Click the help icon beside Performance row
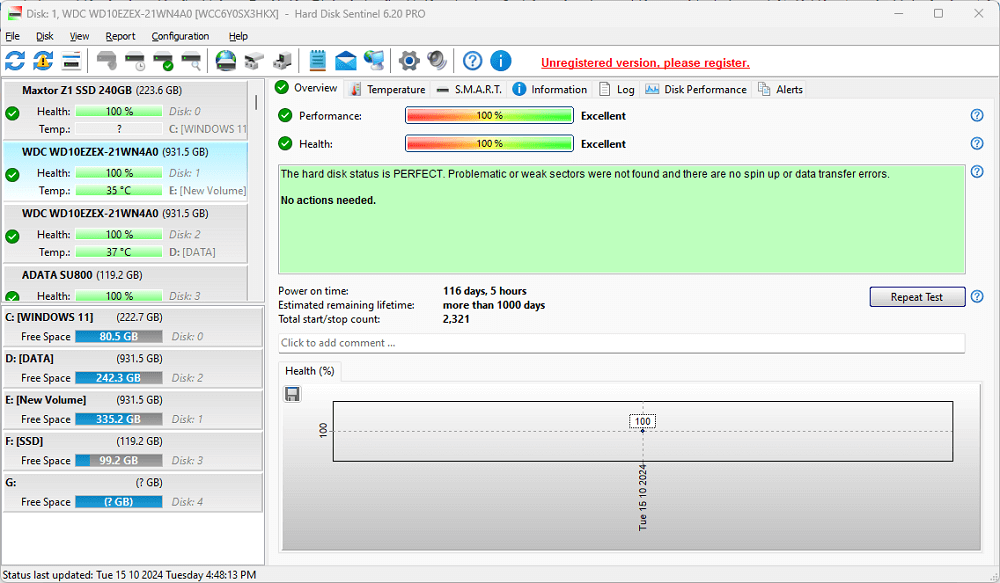Image resolution: width=1000 pixels, height=583 pixels. click(x=977, y=115)
